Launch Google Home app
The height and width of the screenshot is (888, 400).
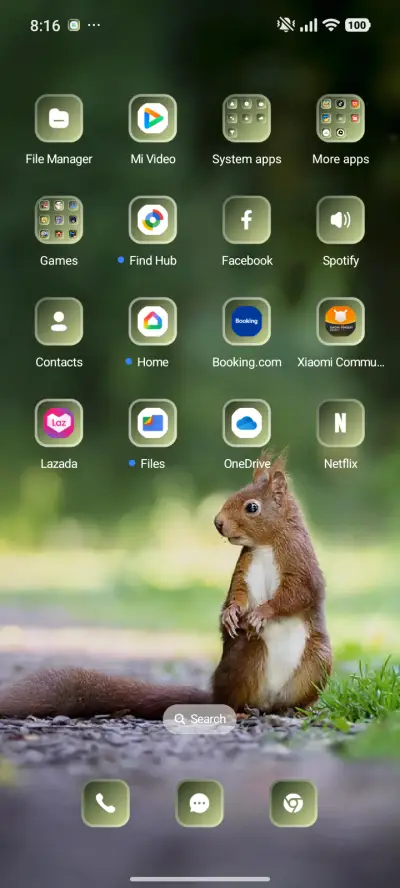(x=152, y=321)
